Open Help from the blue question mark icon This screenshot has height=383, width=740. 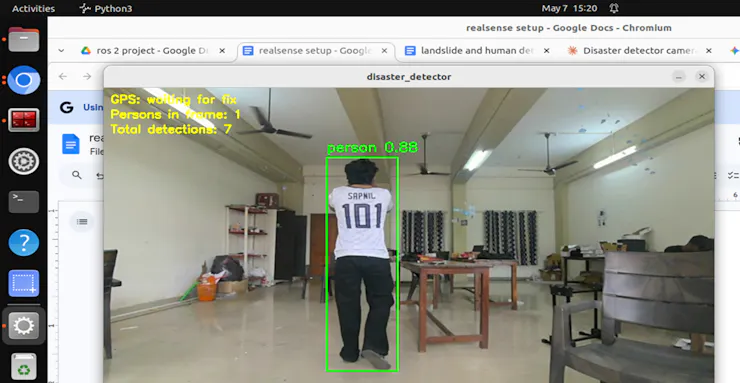[24, 242]
